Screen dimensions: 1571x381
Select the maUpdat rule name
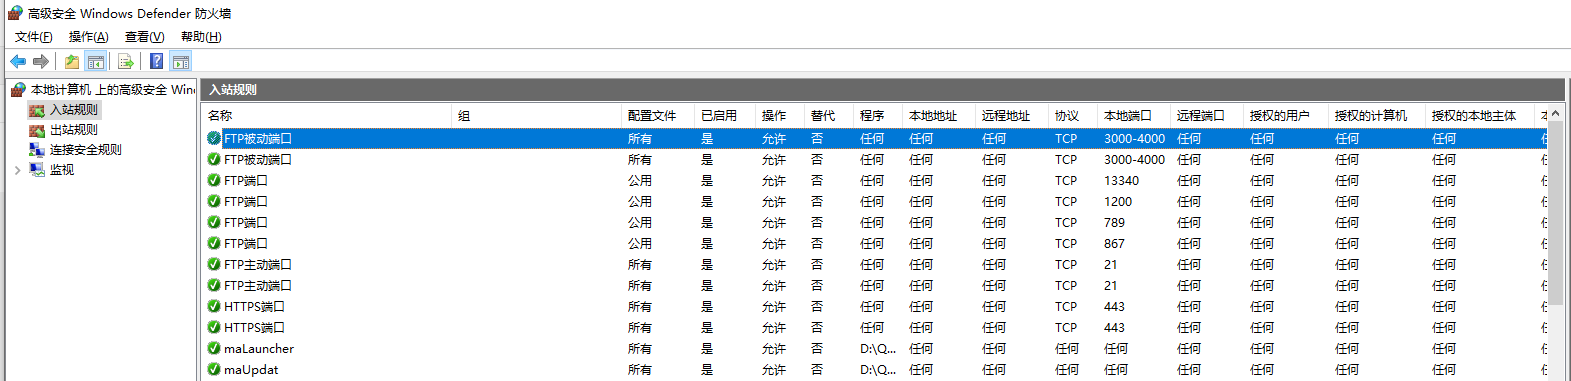coord(251,369)
